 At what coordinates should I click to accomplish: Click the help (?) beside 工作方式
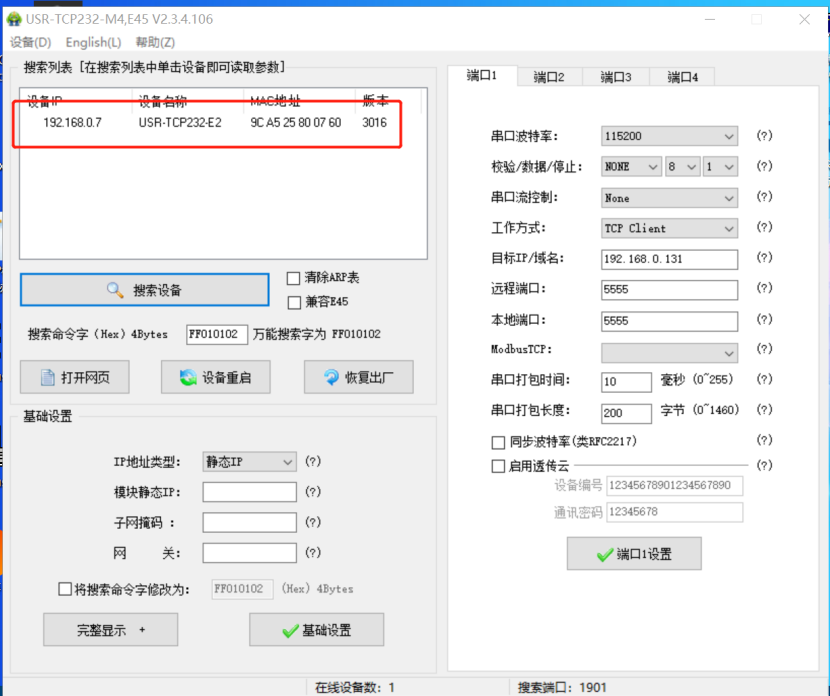pyautogui.click(x=764, y=228)
